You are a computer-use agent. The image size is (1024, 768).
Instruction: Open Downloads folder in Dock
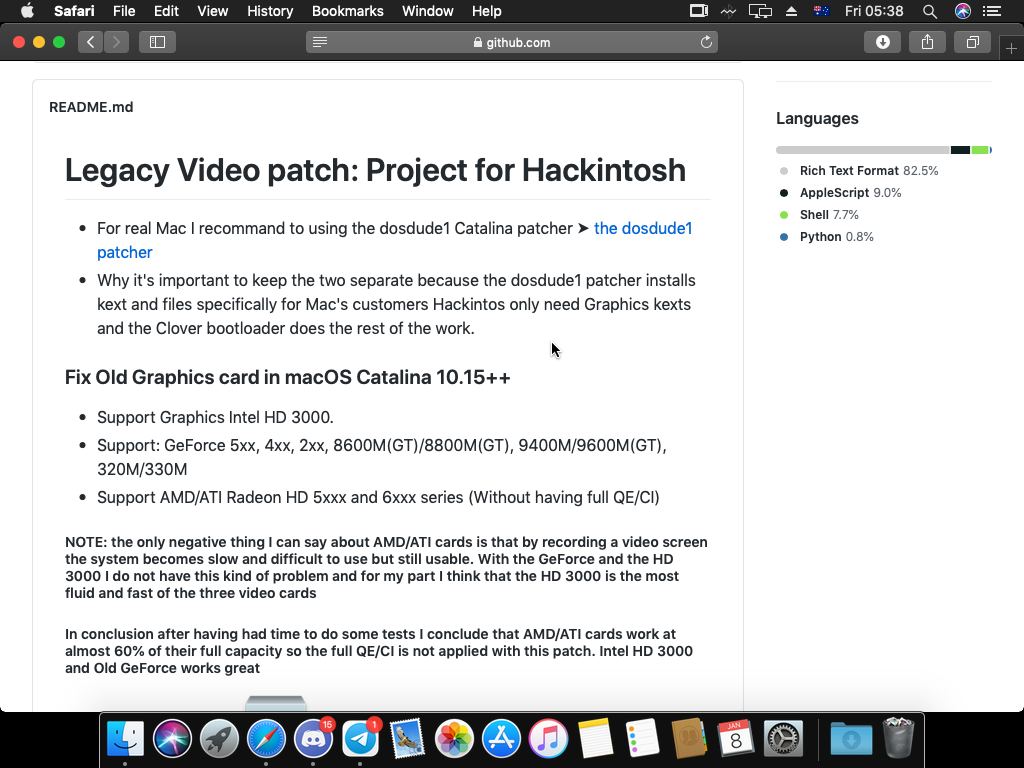[851, 739]
